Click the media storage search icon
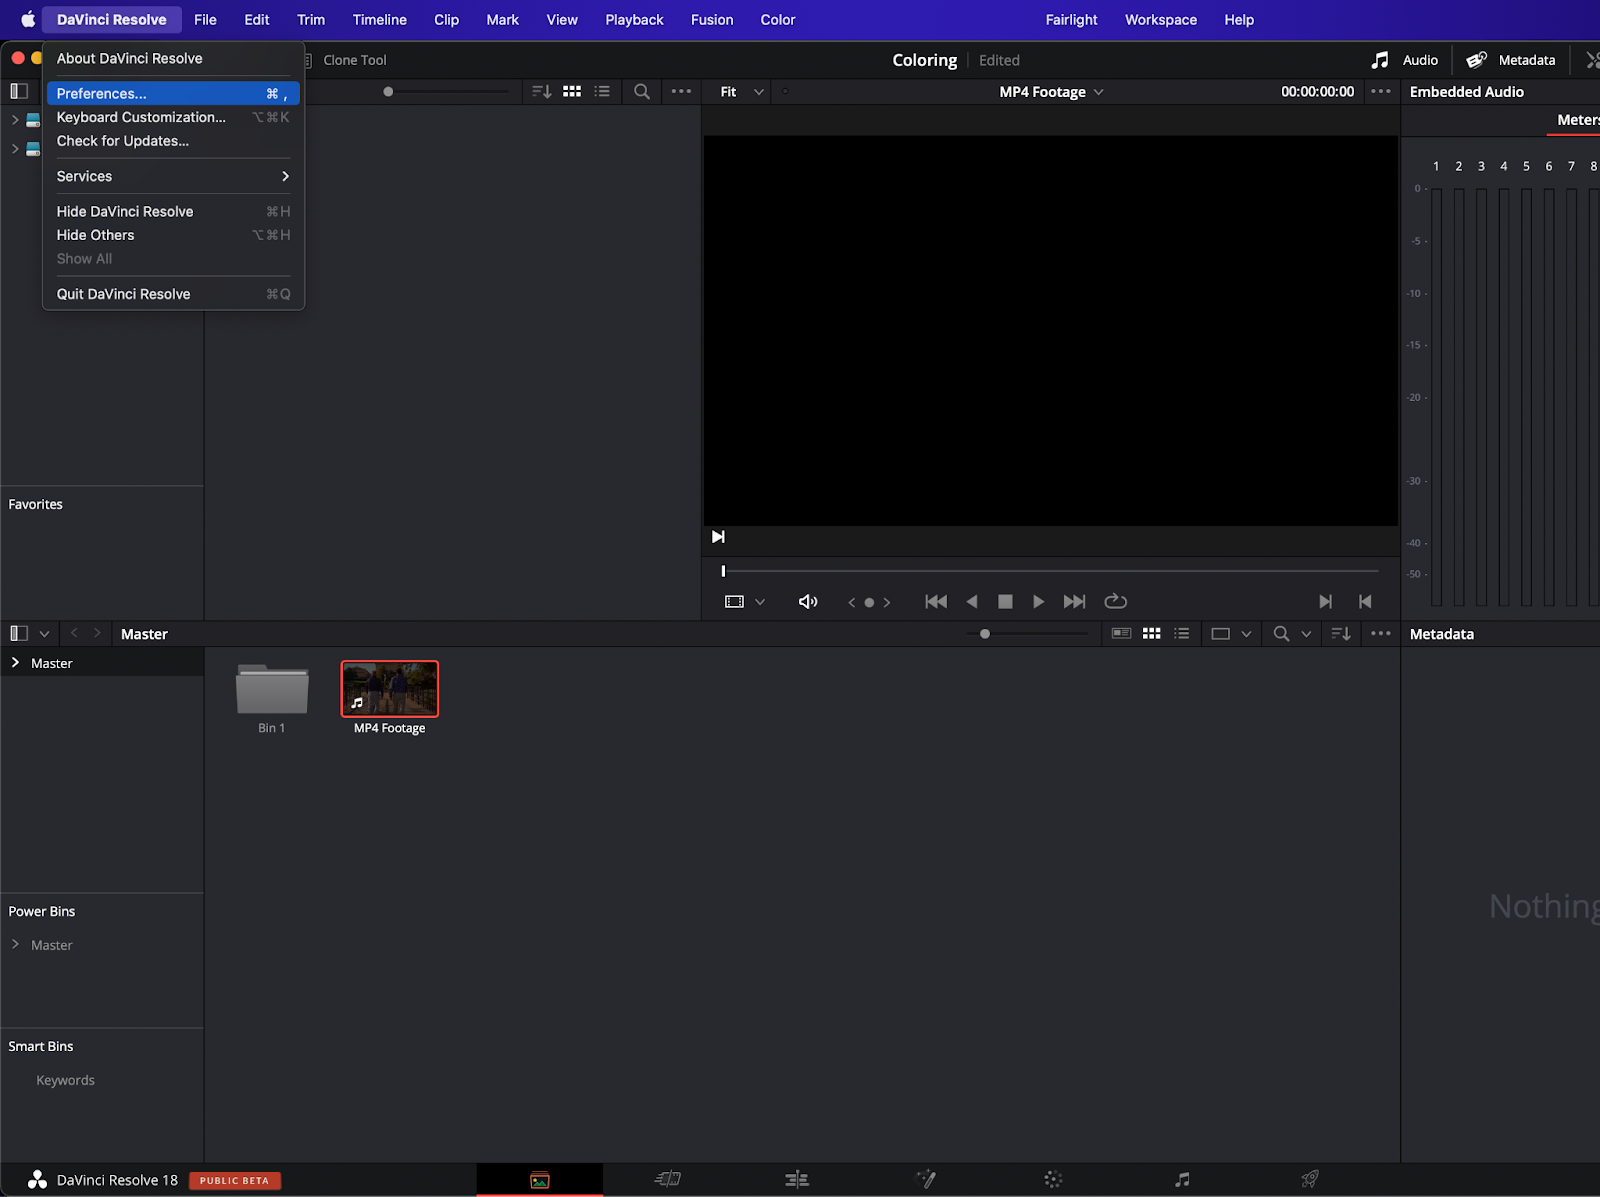This screenshot has height=1197, width=1600. [x=642, y=92]
